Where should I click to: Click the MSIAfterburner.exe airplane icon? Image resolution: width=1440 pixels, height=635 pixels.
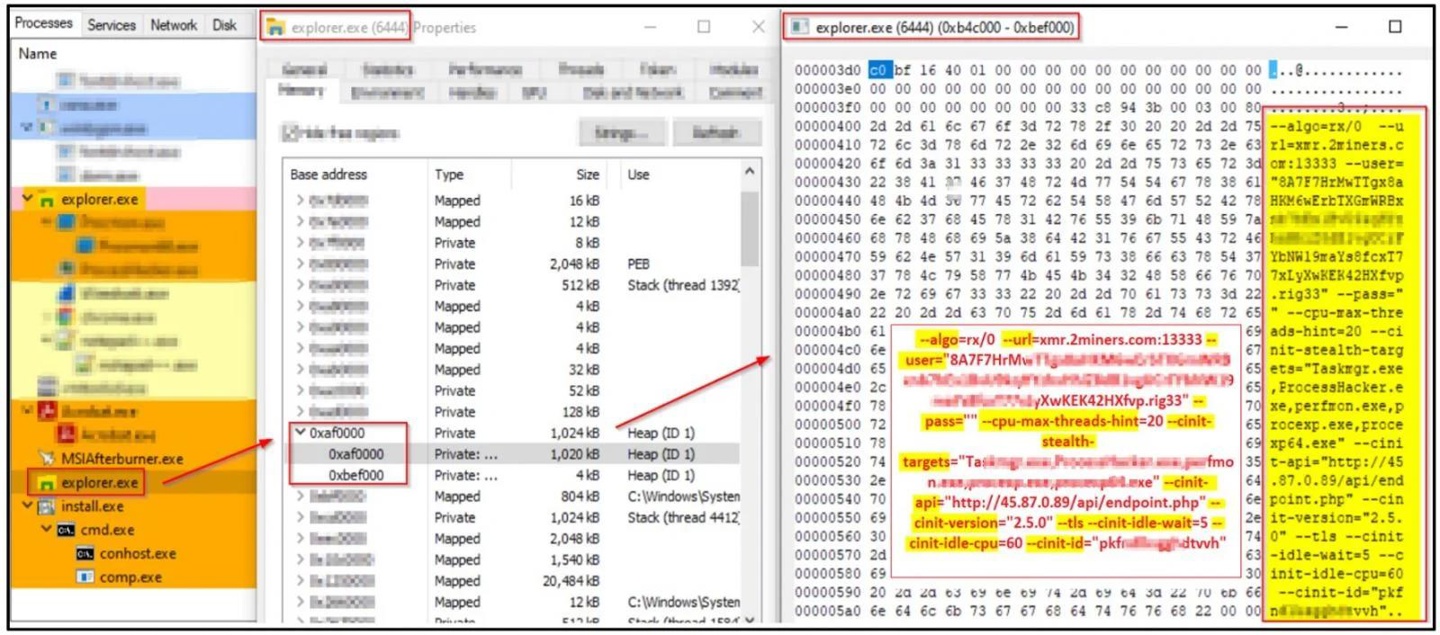tap(47, 459)
